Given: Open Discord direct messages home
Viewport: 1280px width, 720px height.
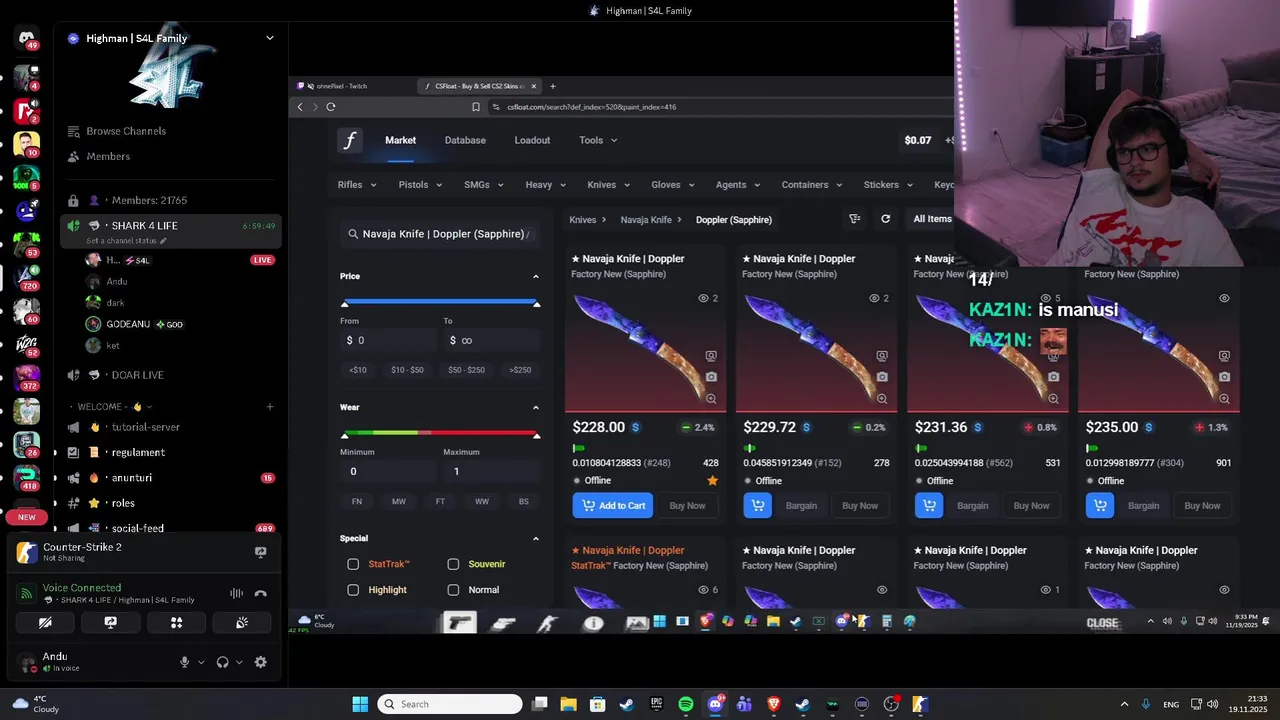Looking at the screenshot, I should (27, 39).
